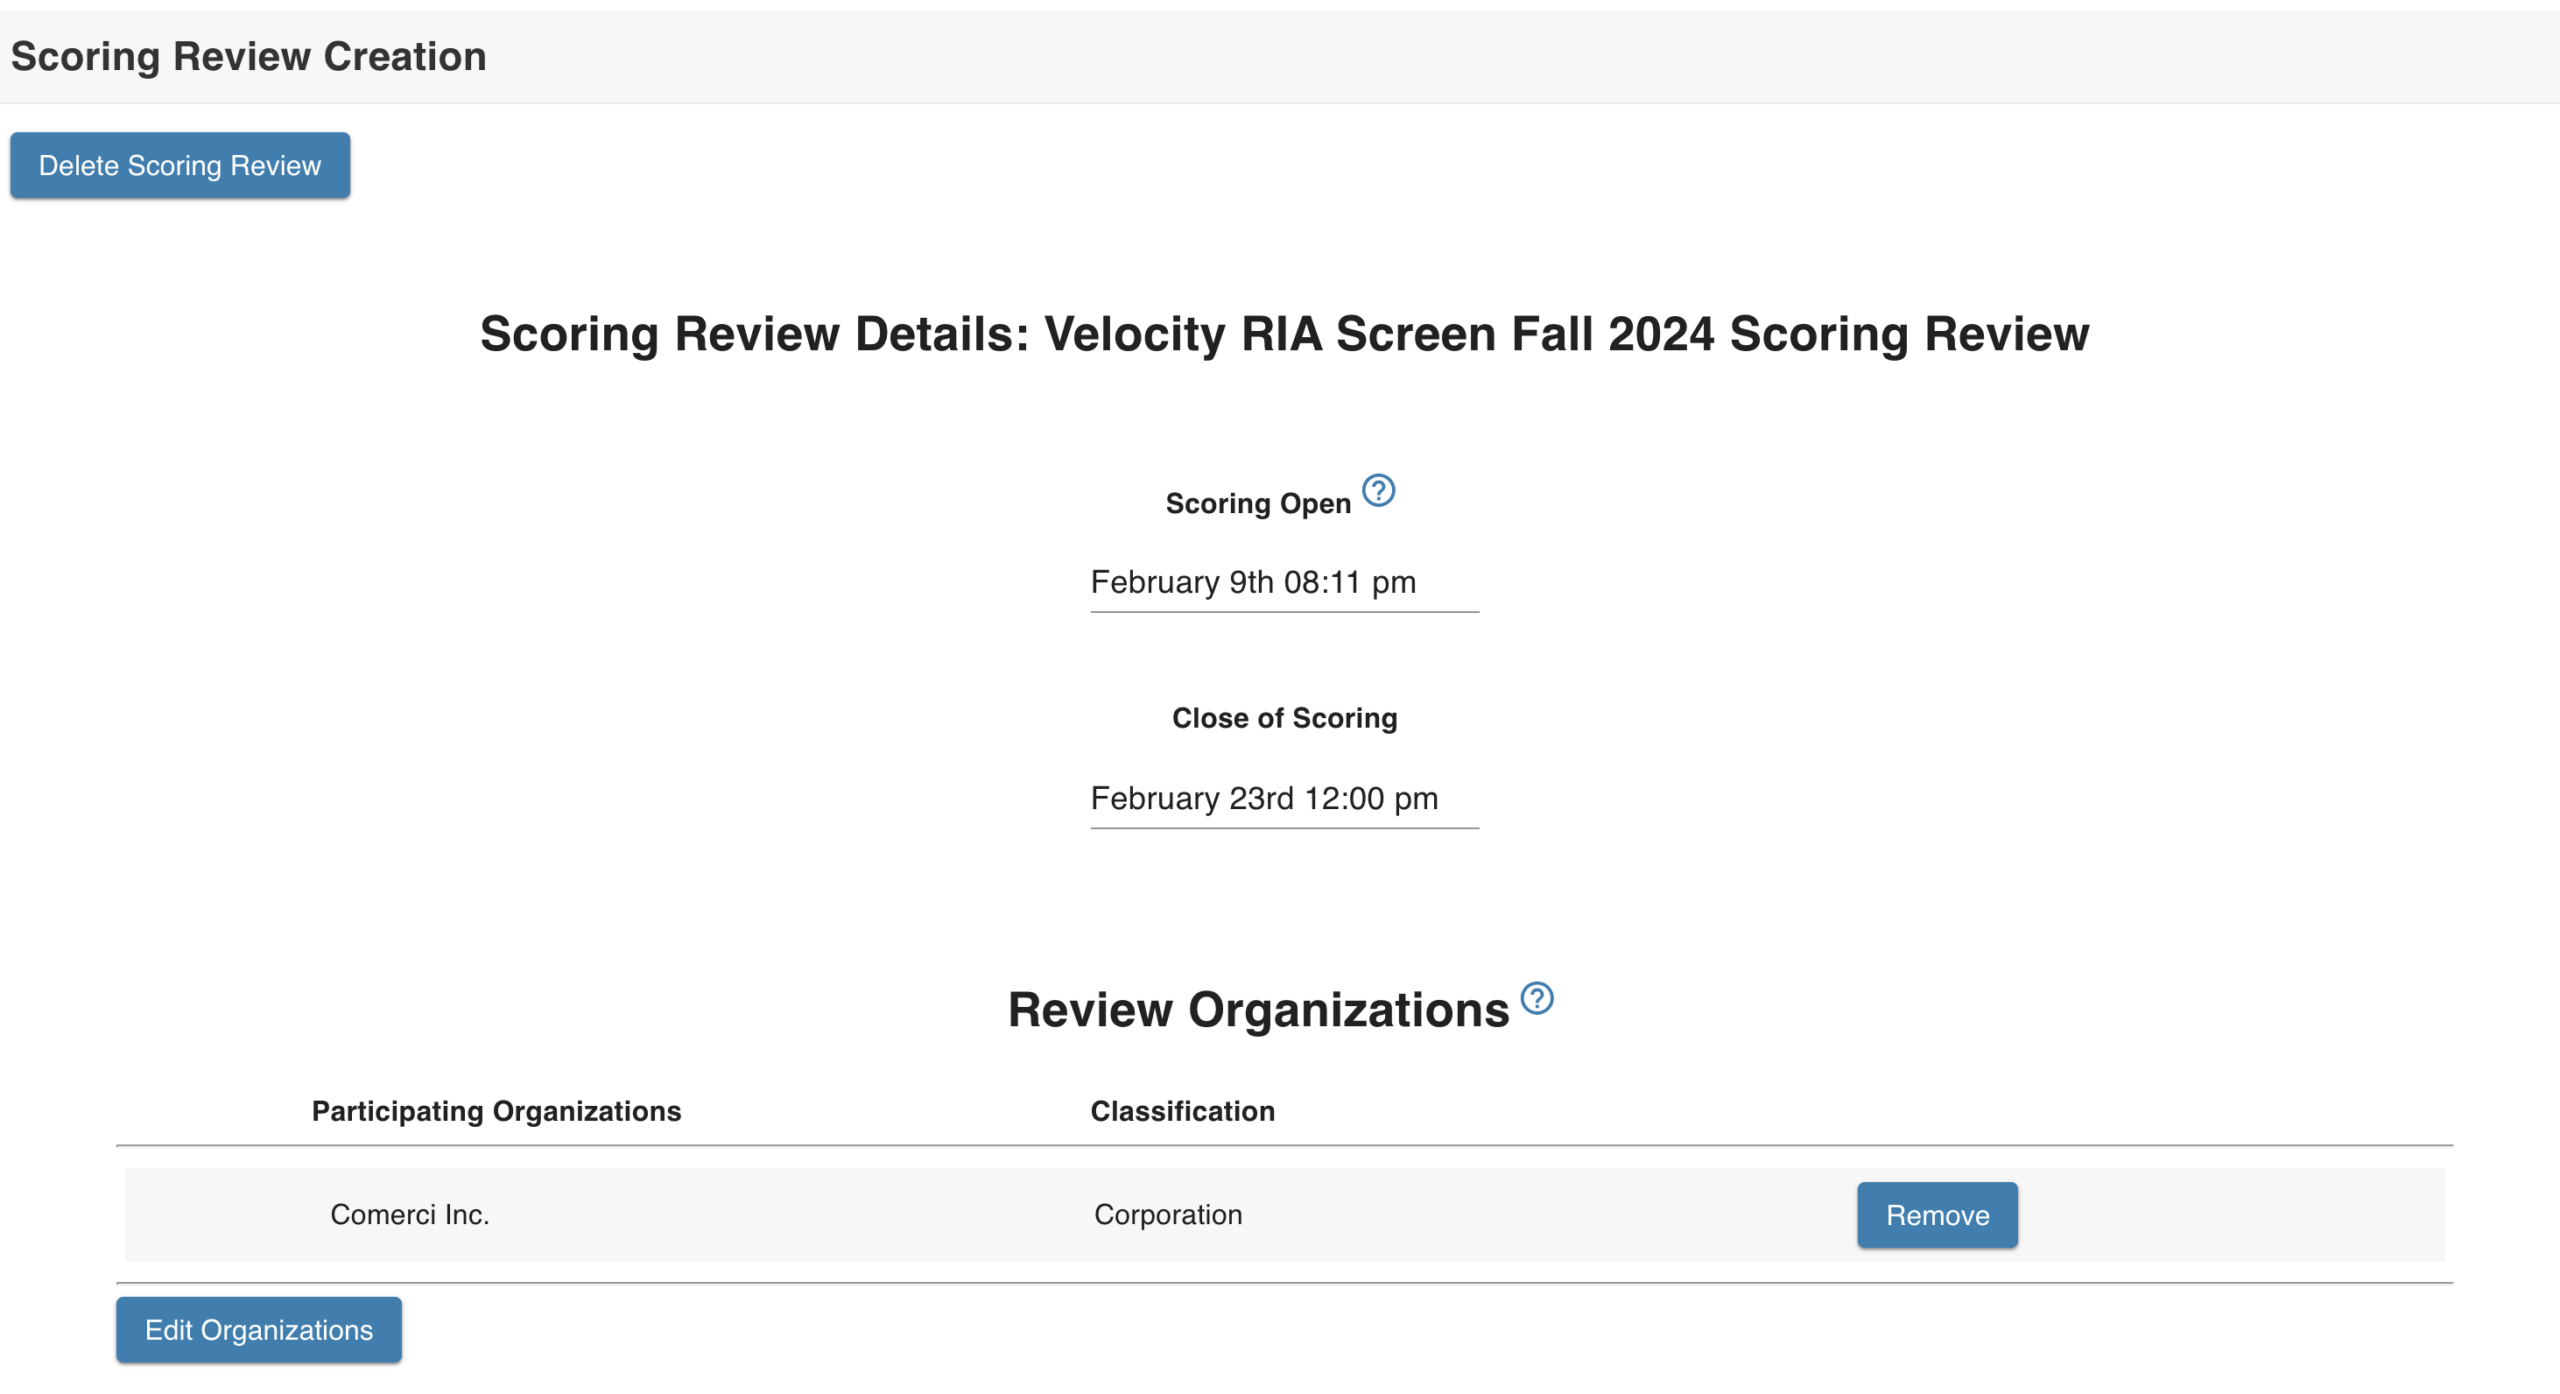Click Delete Scoring Review
Image resolution: width=2560 pixels, height=1394 pixels.
pyautogui.click(x=180, y=165)
